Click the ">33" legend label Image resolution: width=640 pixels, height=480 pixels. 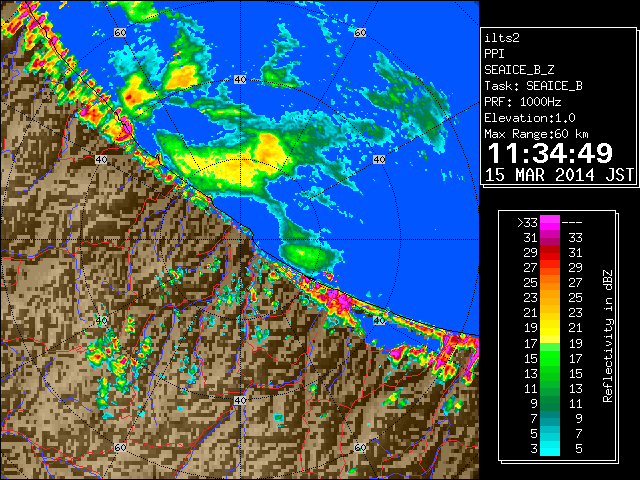(x=527, y=223)
